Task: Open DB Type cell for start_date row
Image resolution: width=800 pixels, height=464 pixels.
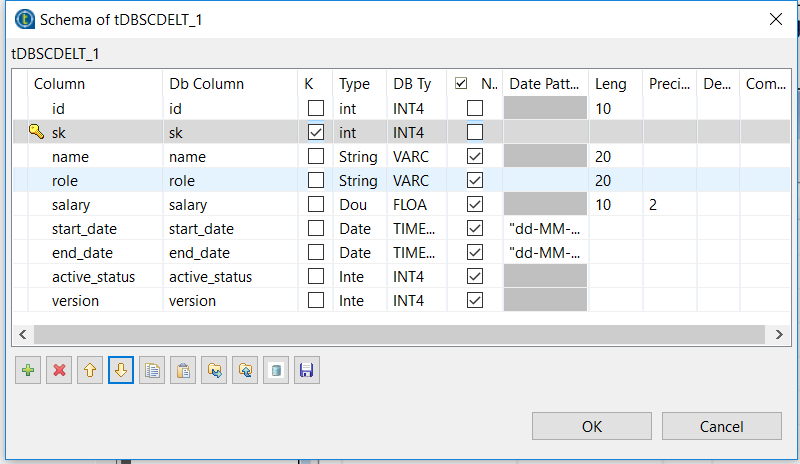Action: 414,229
